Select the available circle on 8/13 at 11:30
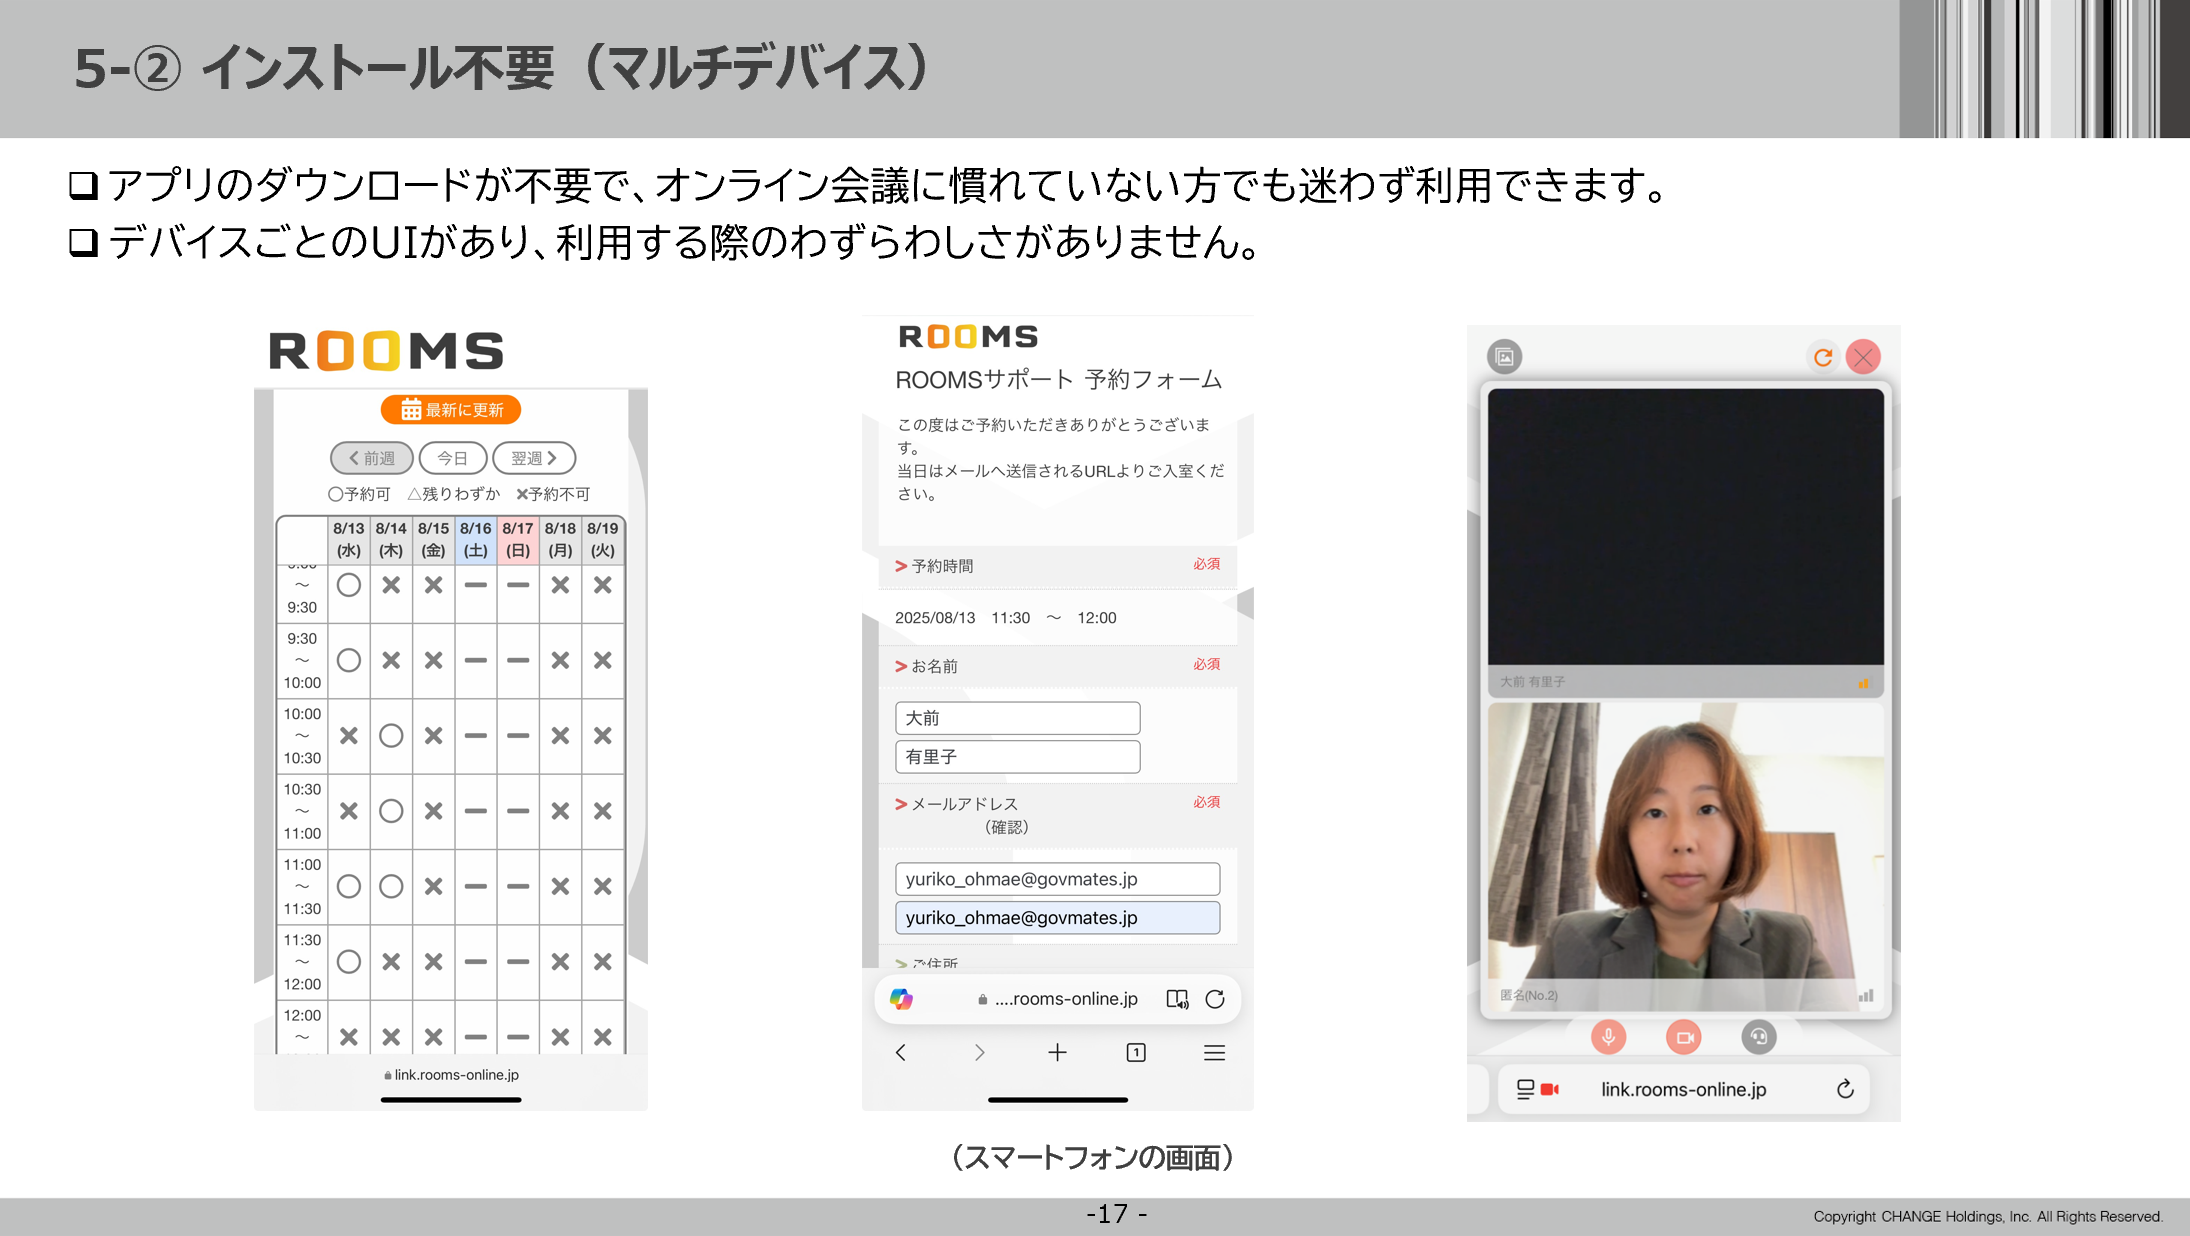The height and width of the screenshot is (1236, 2190). [349, 962]
